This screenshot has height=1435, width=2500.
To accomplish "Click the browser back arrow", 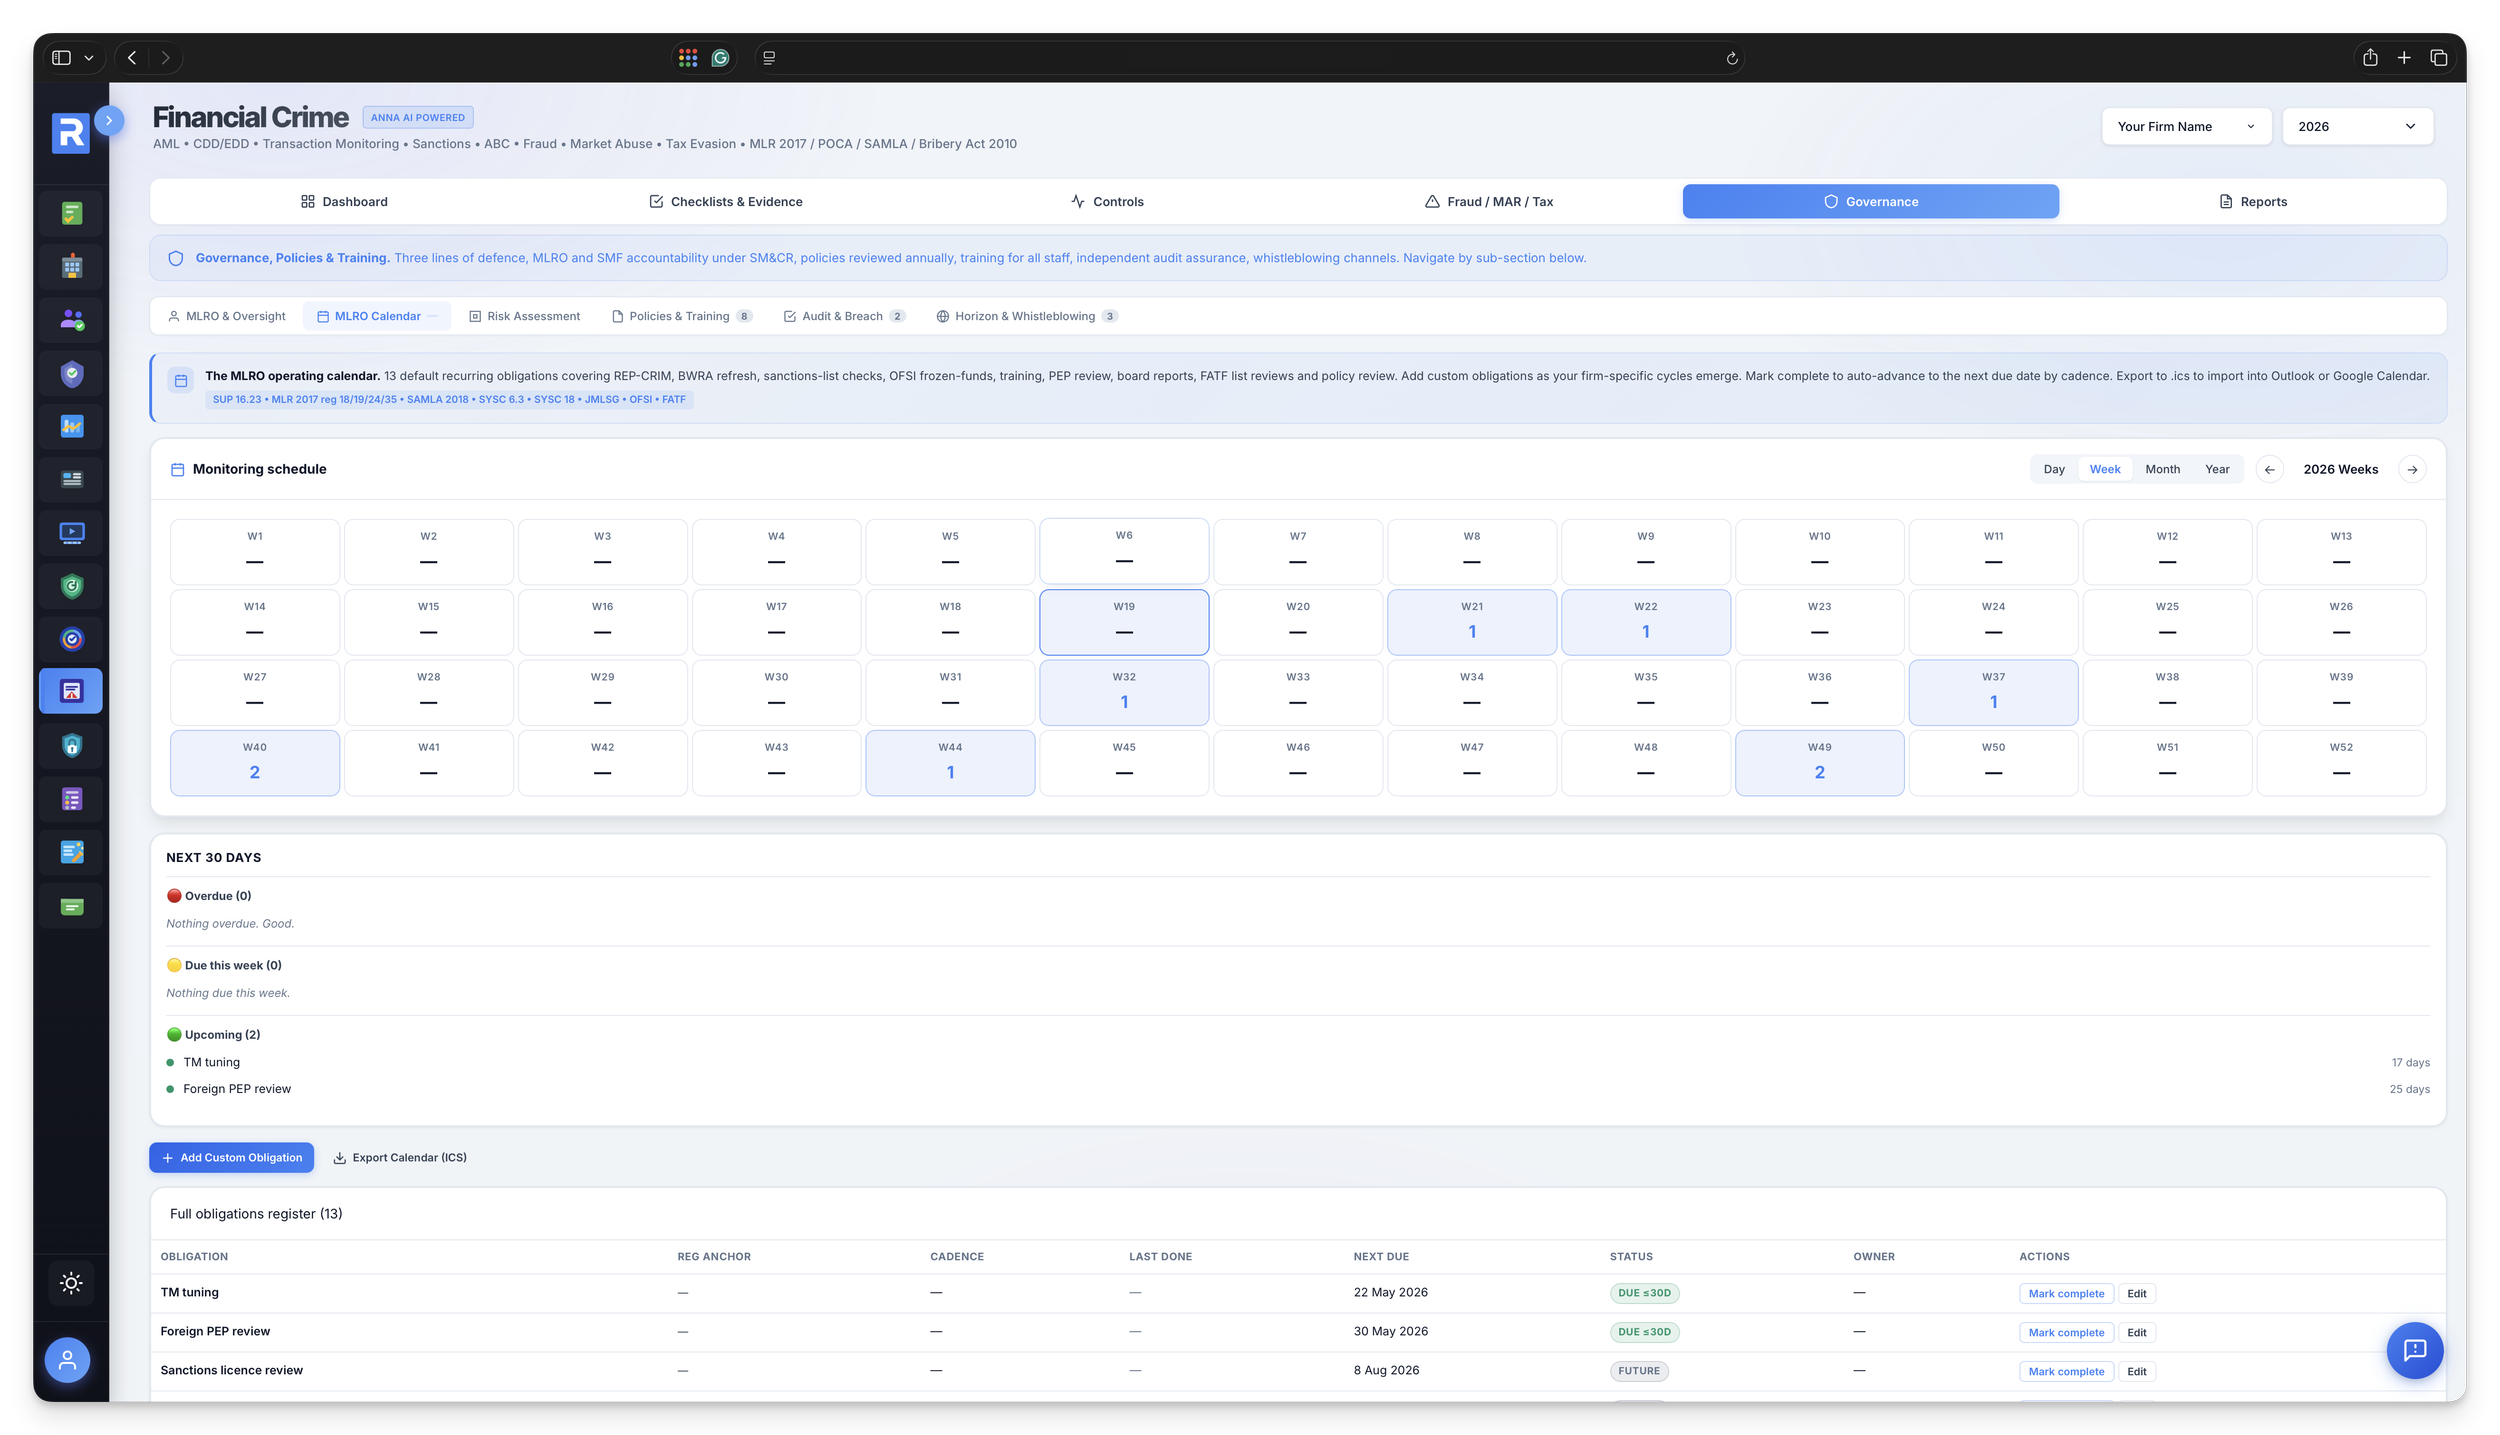I will [x=132, y=58].
